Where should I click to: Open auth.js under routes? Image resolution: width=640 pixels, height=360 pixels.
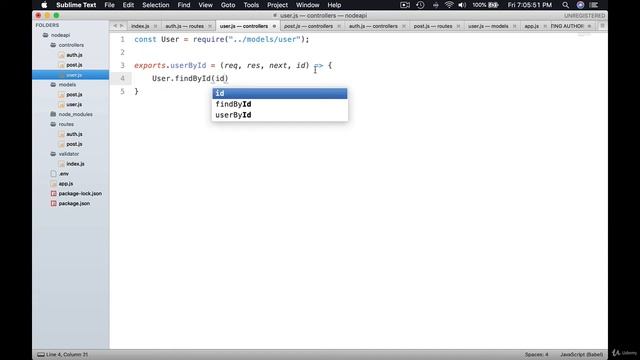(74, 134)
